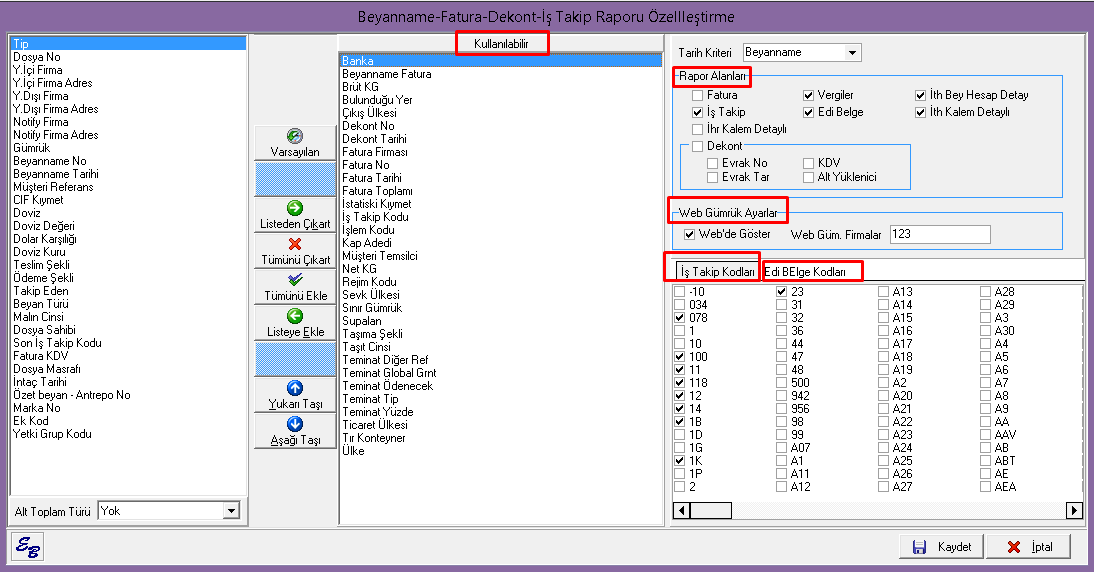
Task: Select Özet beyan - Antrepo No field
Action: [128, 395]
